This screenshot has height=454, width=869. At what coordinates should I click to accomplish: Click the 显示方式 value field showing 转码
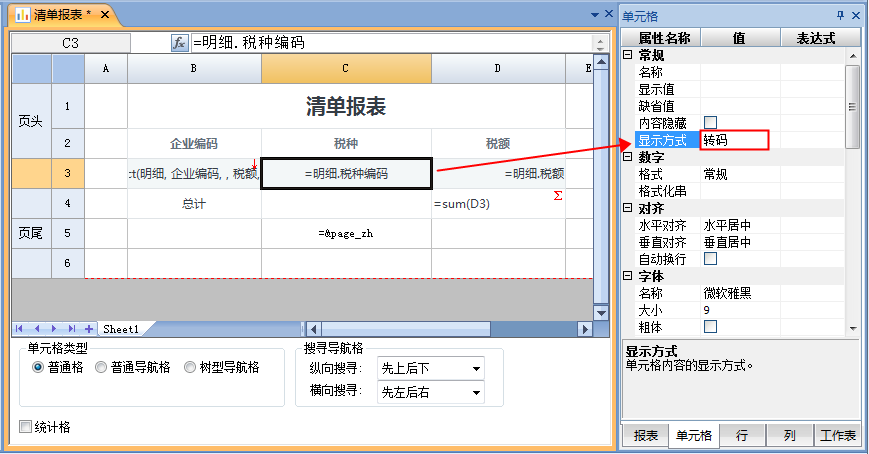734,140
